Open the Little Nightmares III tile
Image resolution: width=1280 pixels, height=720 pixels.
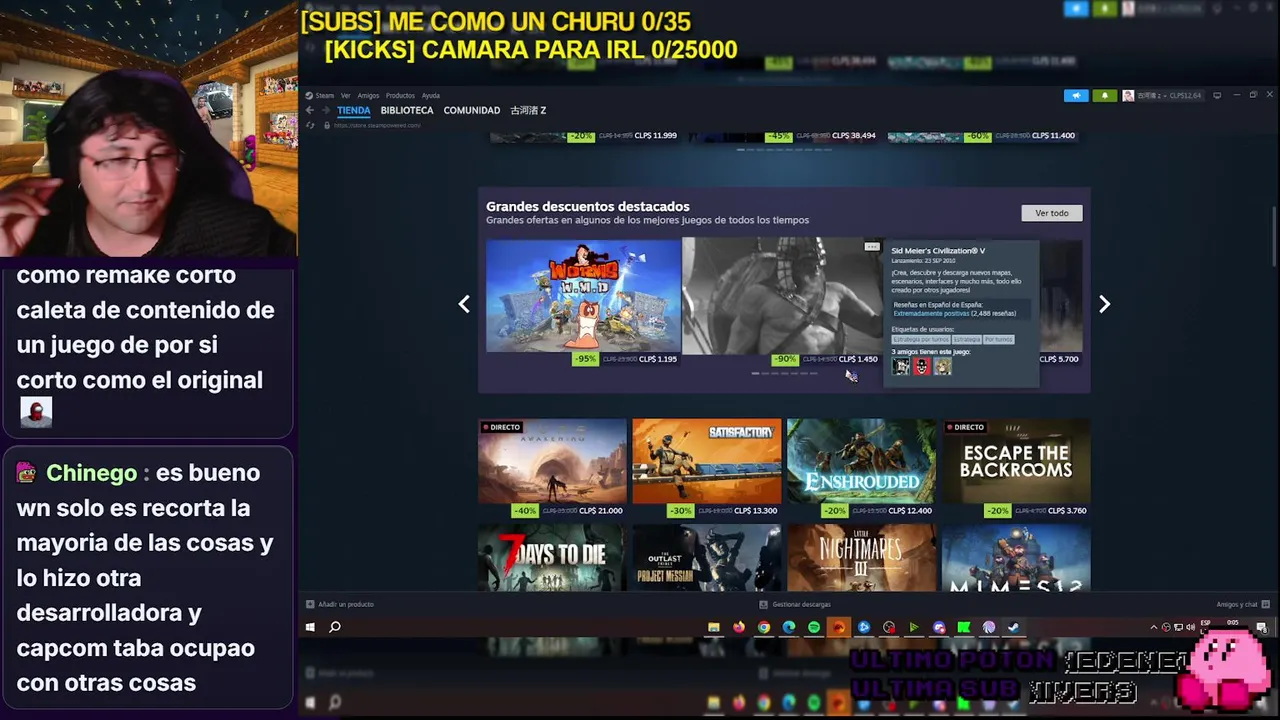[861, 557]
